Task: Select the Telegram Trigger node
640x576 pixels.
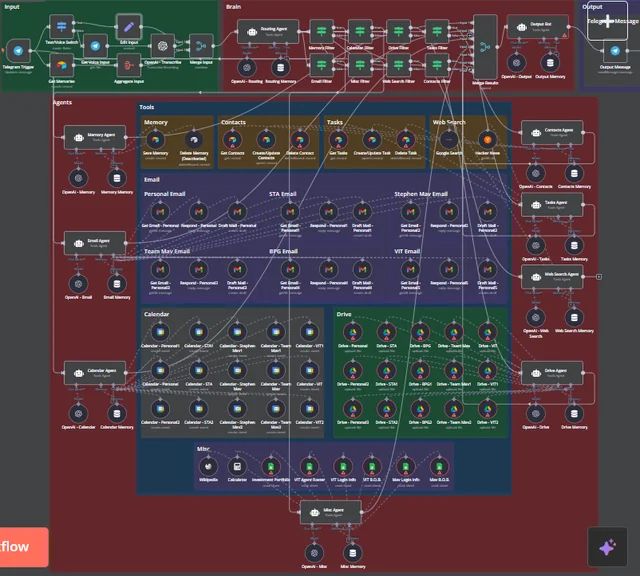Action: coord(17,50)
